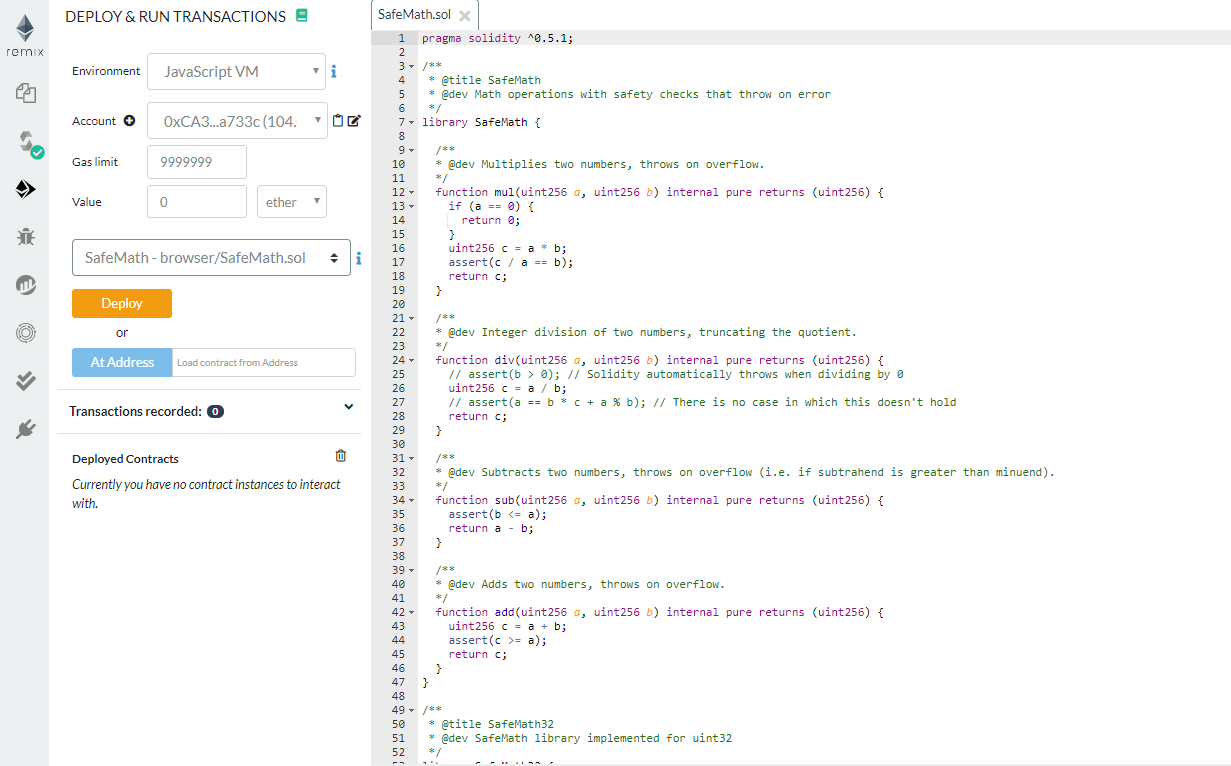Close the SafeMath.sol tab
The width and height of the screenshot is (1231, 766).
[464, 16]
